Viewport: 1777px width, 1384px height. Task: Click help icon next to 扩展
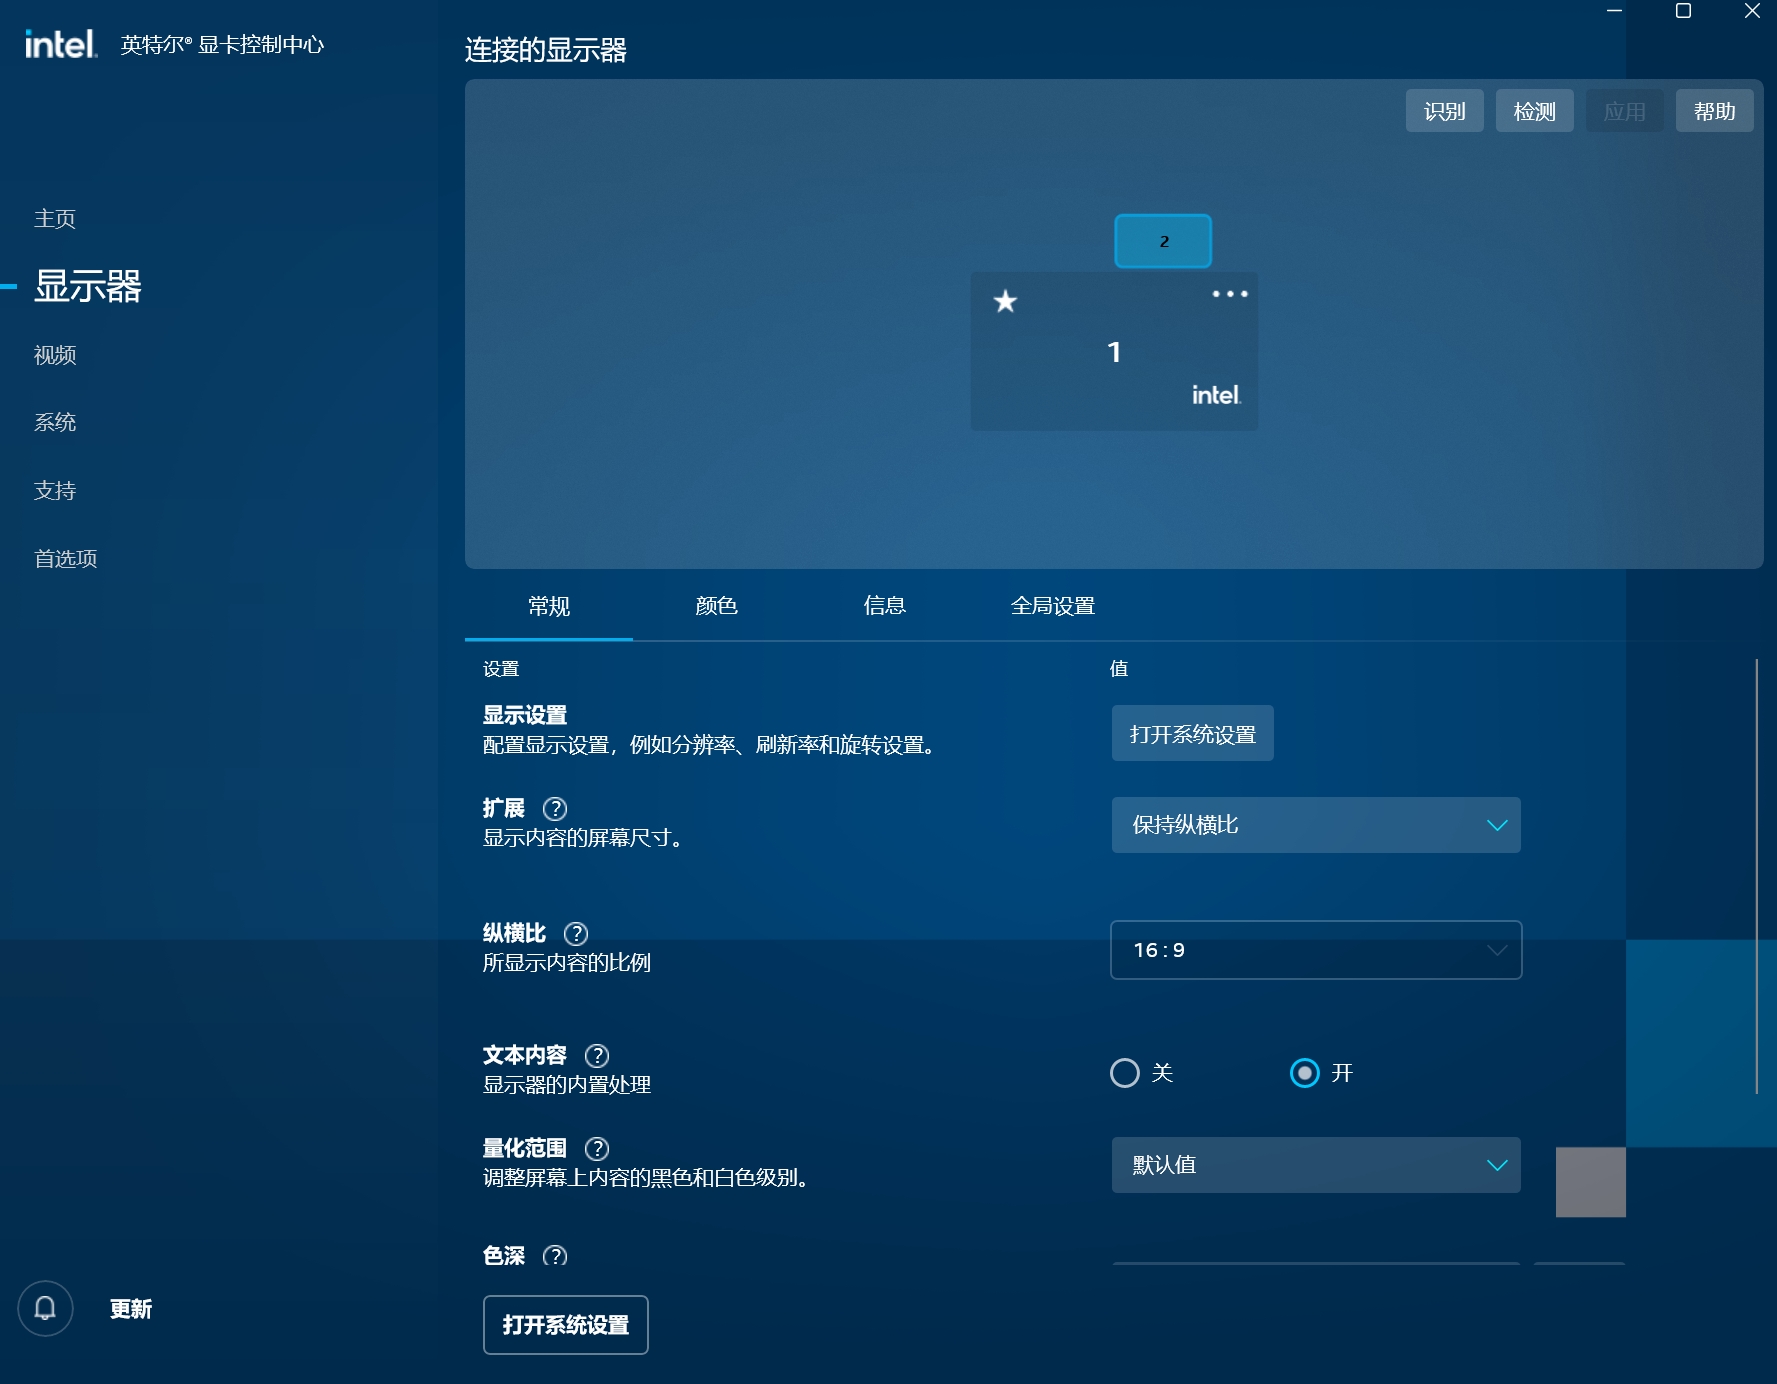(x=554, y=808)
